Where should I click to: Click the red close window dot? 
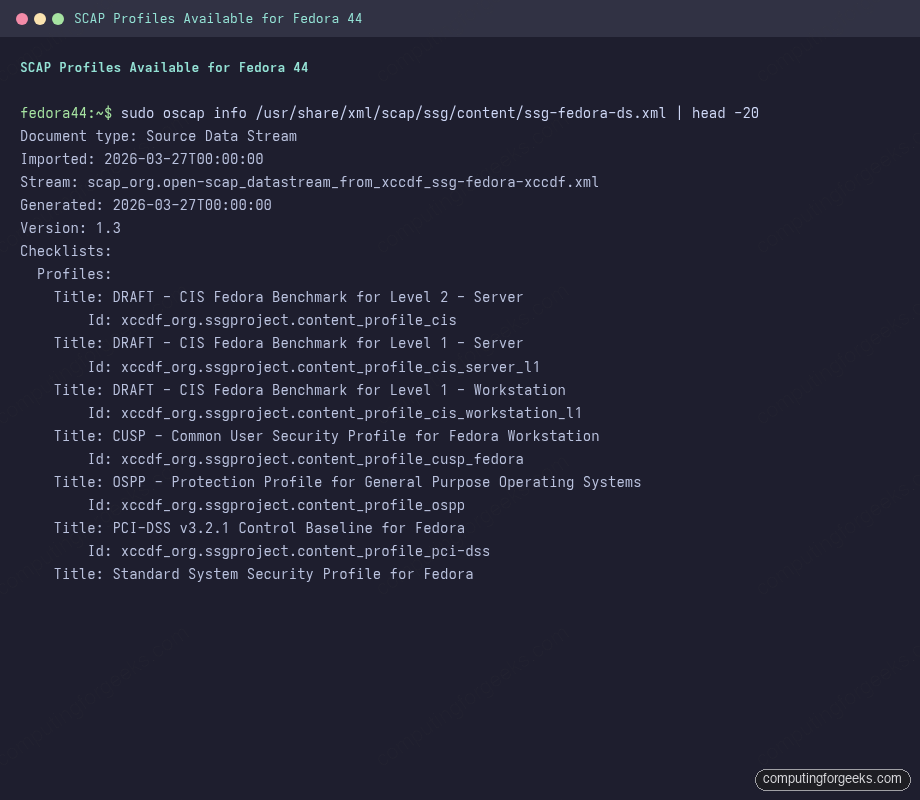point(22,19)
